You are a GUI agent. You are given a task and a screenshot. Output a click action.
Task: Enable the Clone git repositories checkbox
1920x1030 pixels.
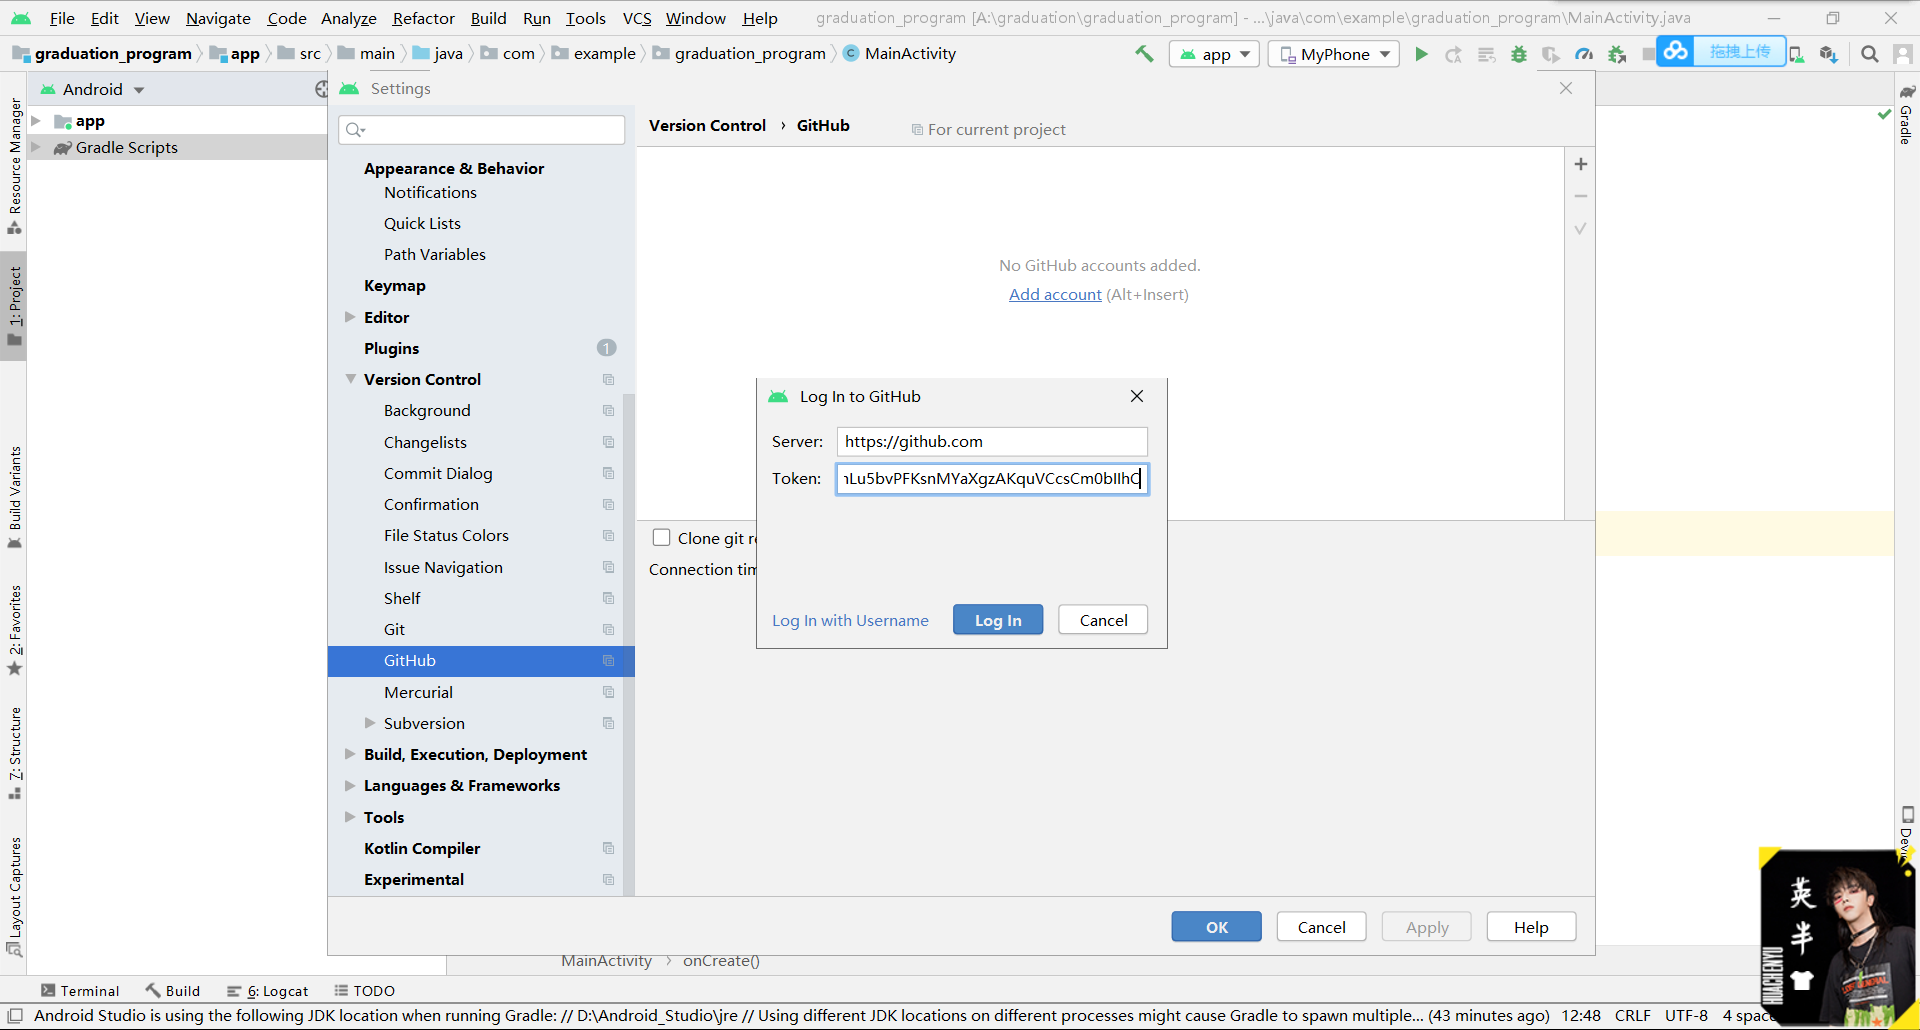click(661, 538)
